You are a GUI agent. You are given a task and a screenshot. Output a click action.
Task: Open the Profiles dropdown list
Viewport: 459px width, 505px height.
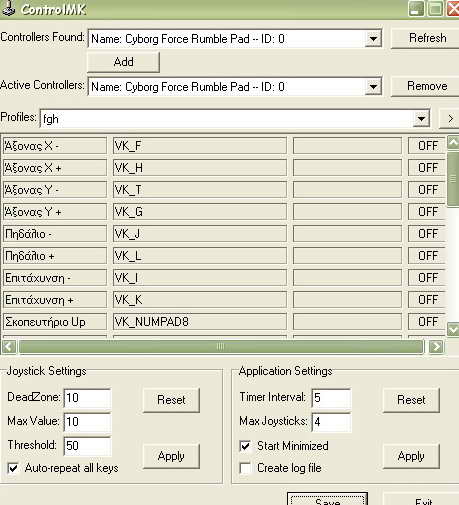[x=421, y=119]
